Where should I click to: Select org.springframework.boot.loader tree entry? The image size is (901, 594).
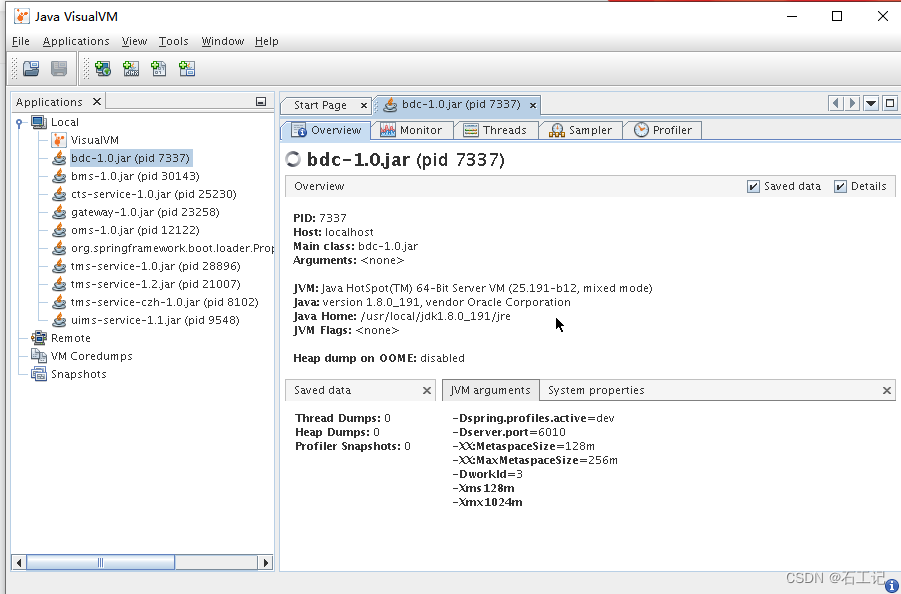coord(172,248)
